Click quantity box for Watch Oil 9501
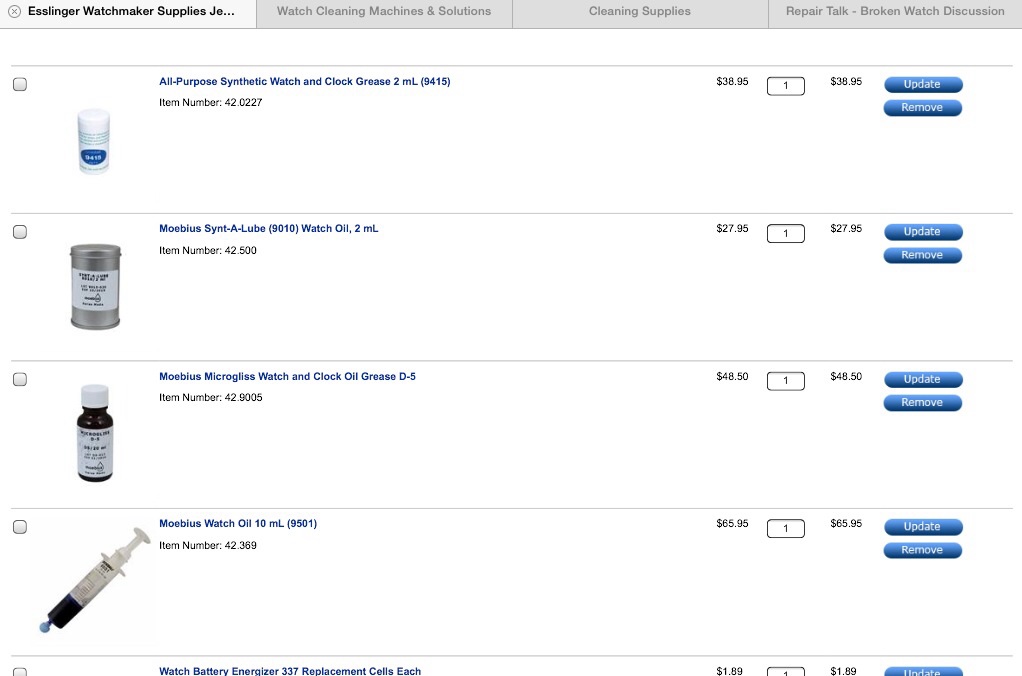 pos(785,528)
